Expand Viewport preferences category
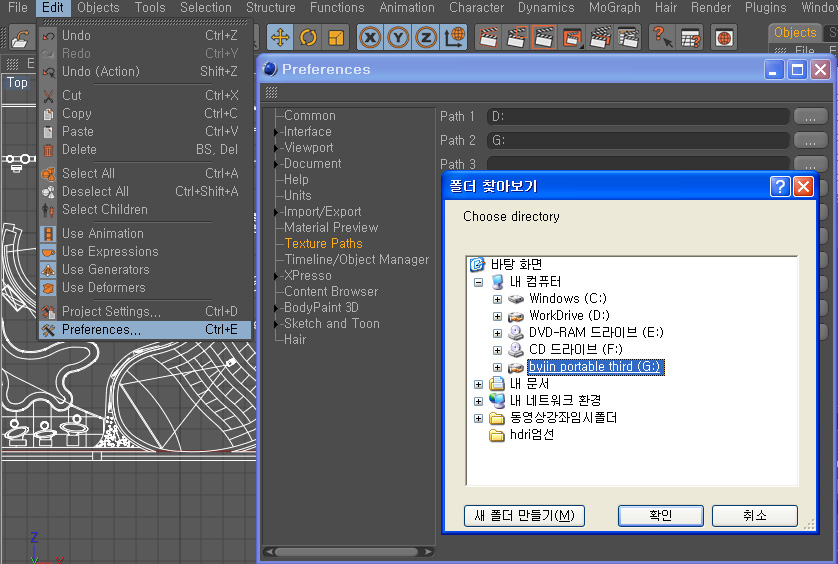838x564 pixels. point(276,148)
